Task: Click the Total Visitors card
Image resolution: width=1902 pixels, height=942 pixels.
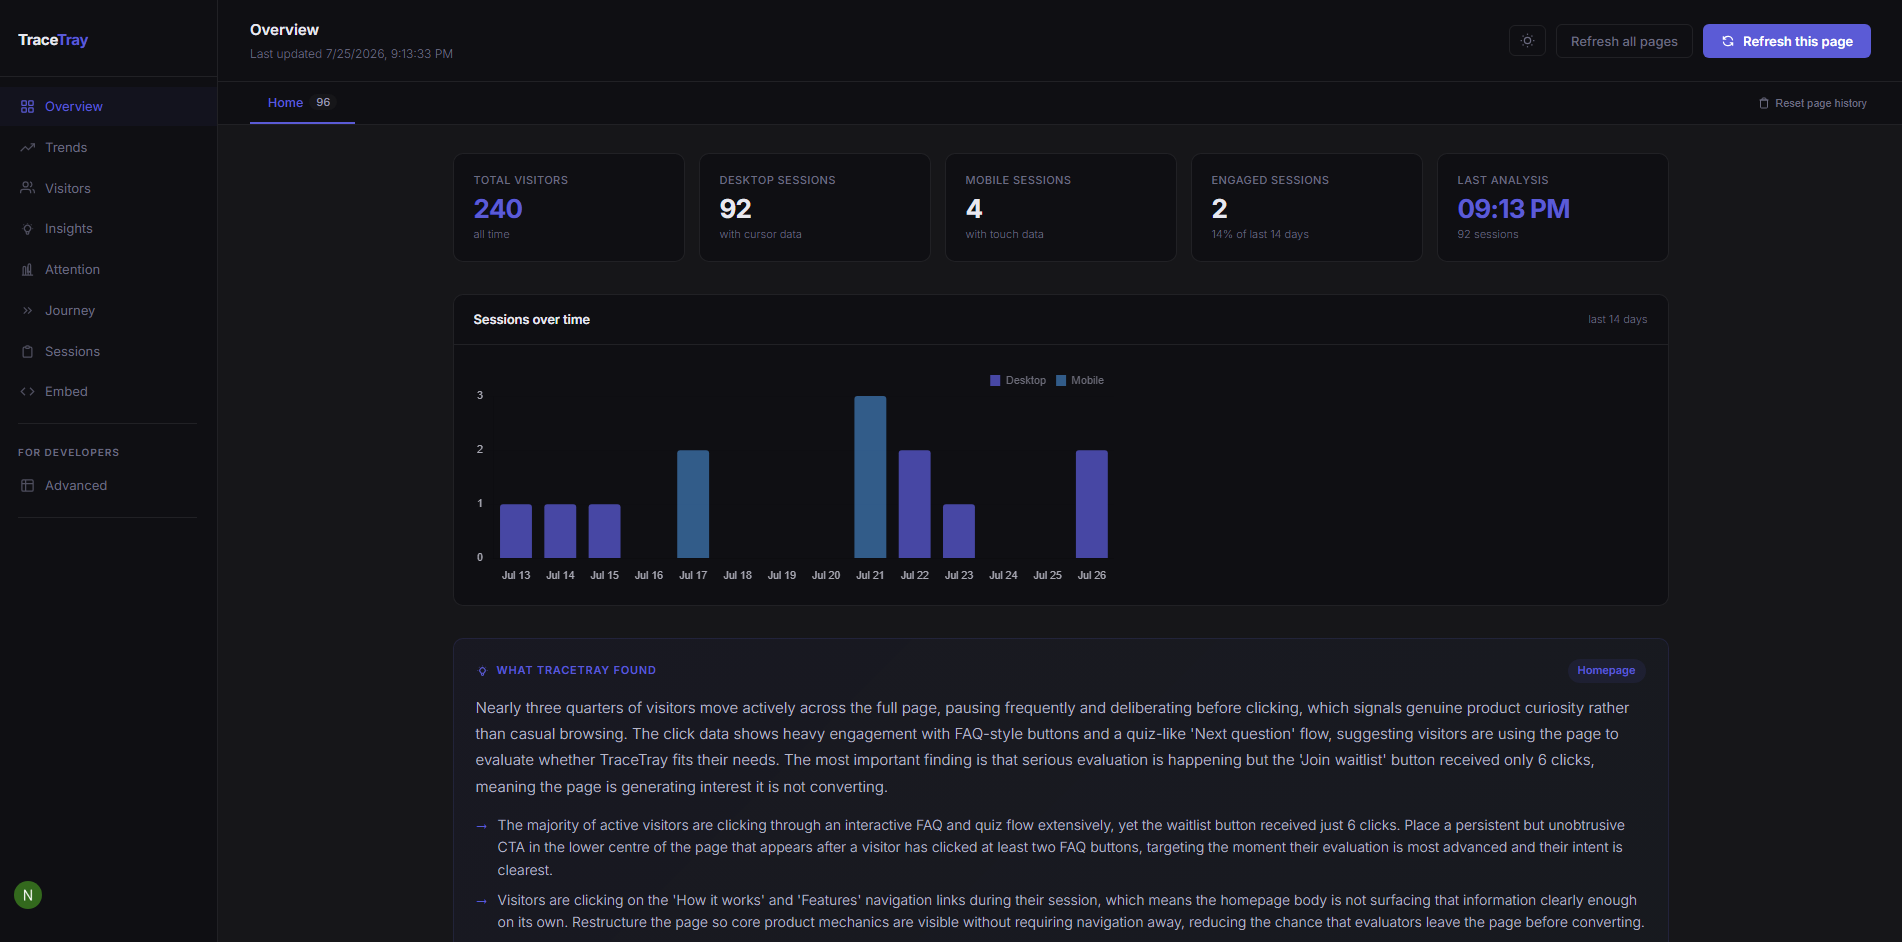Action: [x=569, y=207]
